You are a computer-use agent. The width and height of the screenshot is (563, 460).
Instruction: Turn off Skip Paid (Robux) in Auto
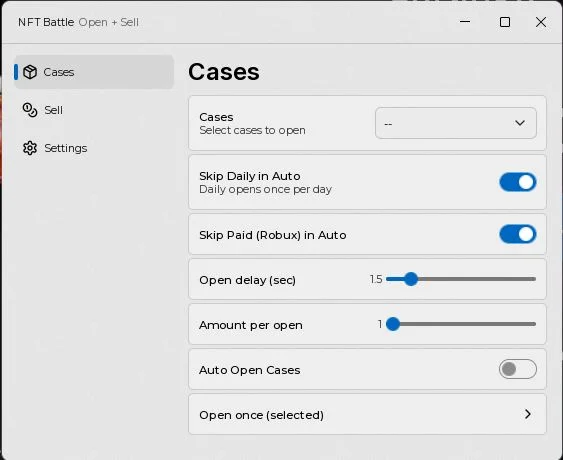click(517, 234)
